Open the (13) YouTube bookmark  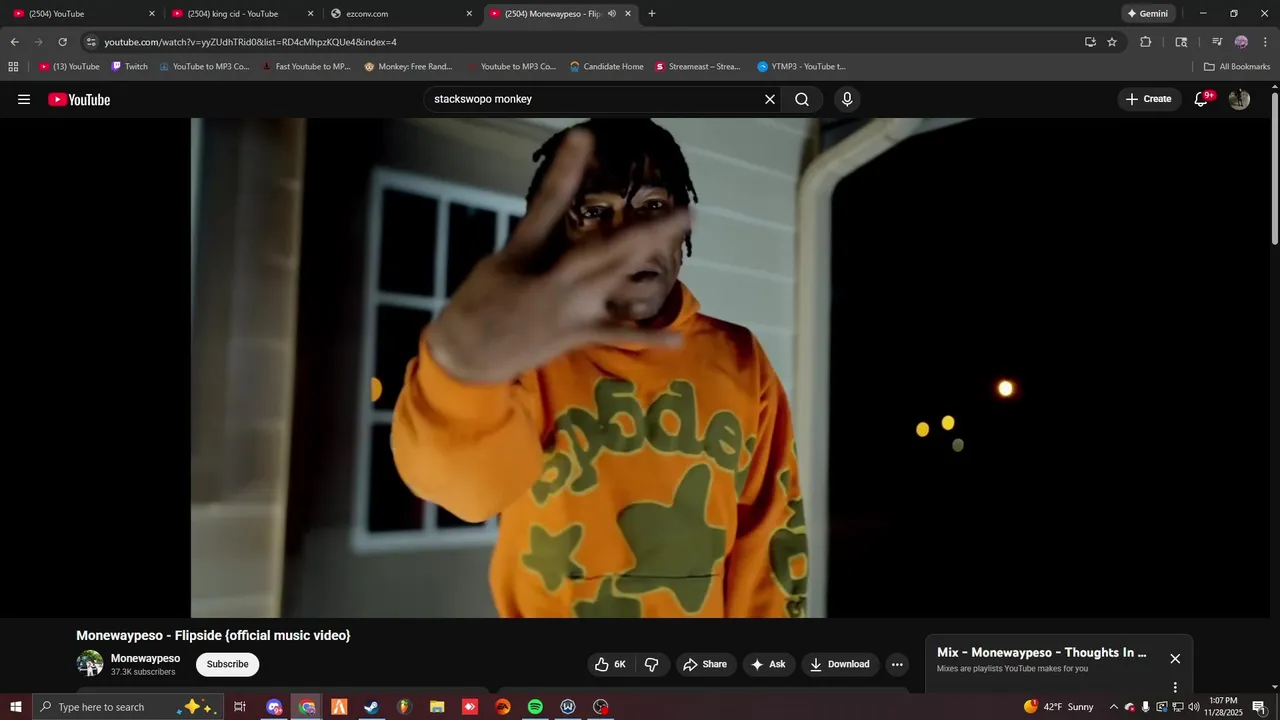click(x=69, y=67)
